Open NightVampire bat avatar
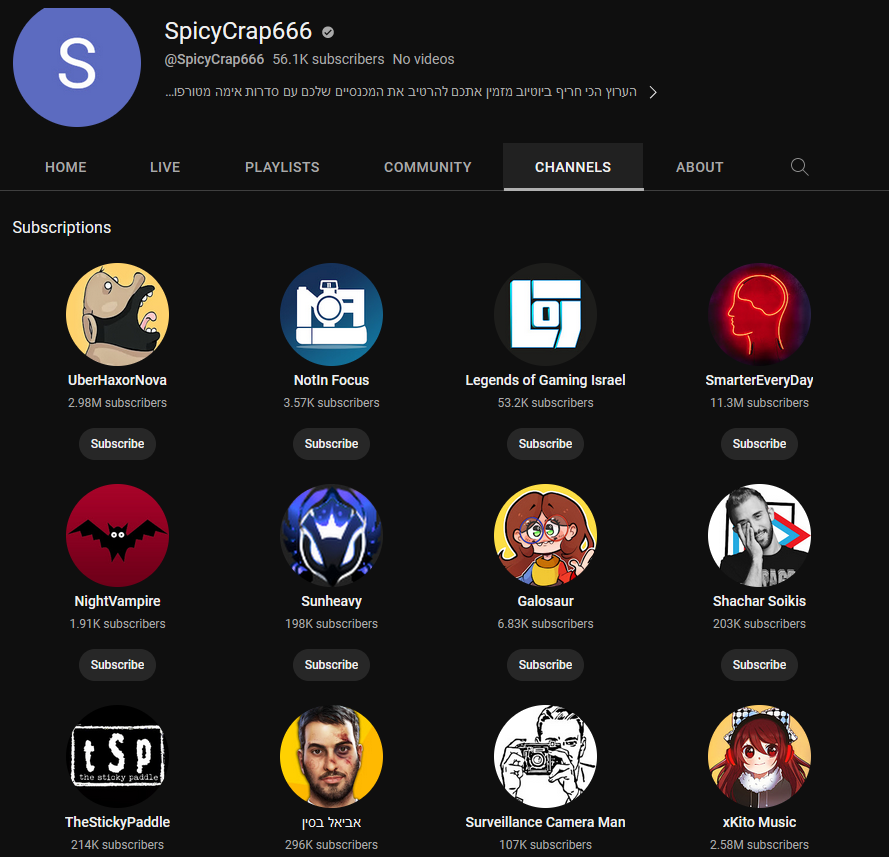Screen dimensions: 889x857 [x=117, y=535]
